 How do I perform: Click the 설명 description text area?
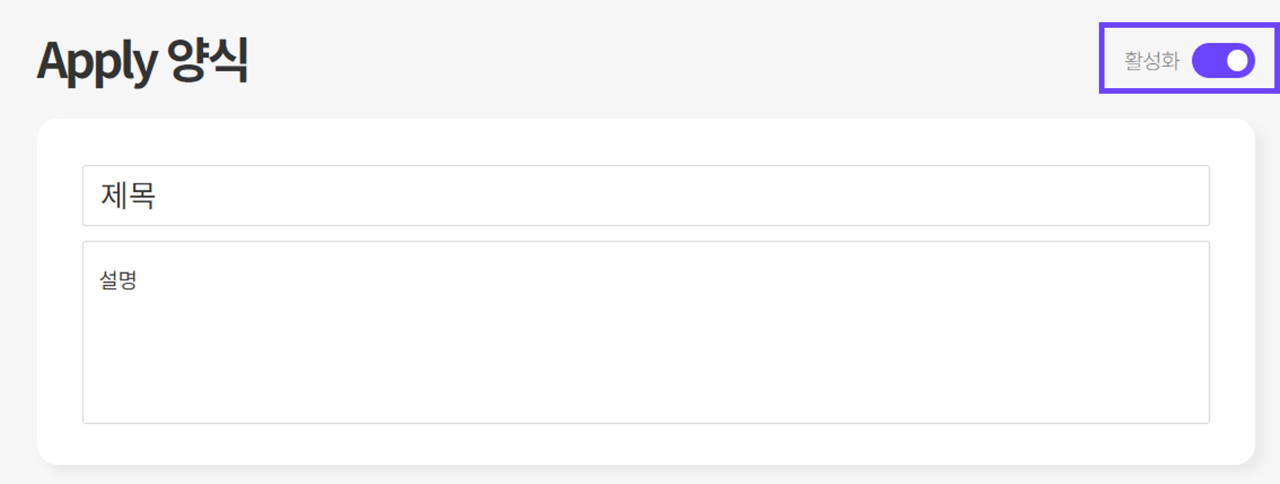click(645, 332)
